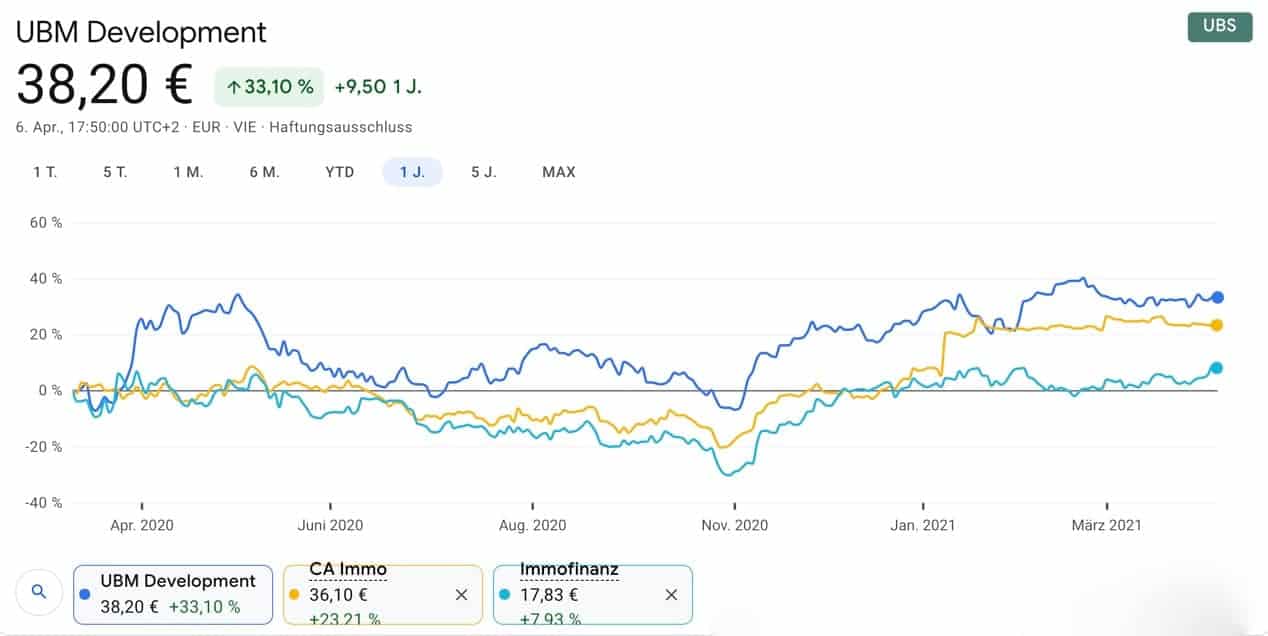This screenshot has width=1268, height=636.
Task: Choose the YTD time range
Action: [340, 172]
